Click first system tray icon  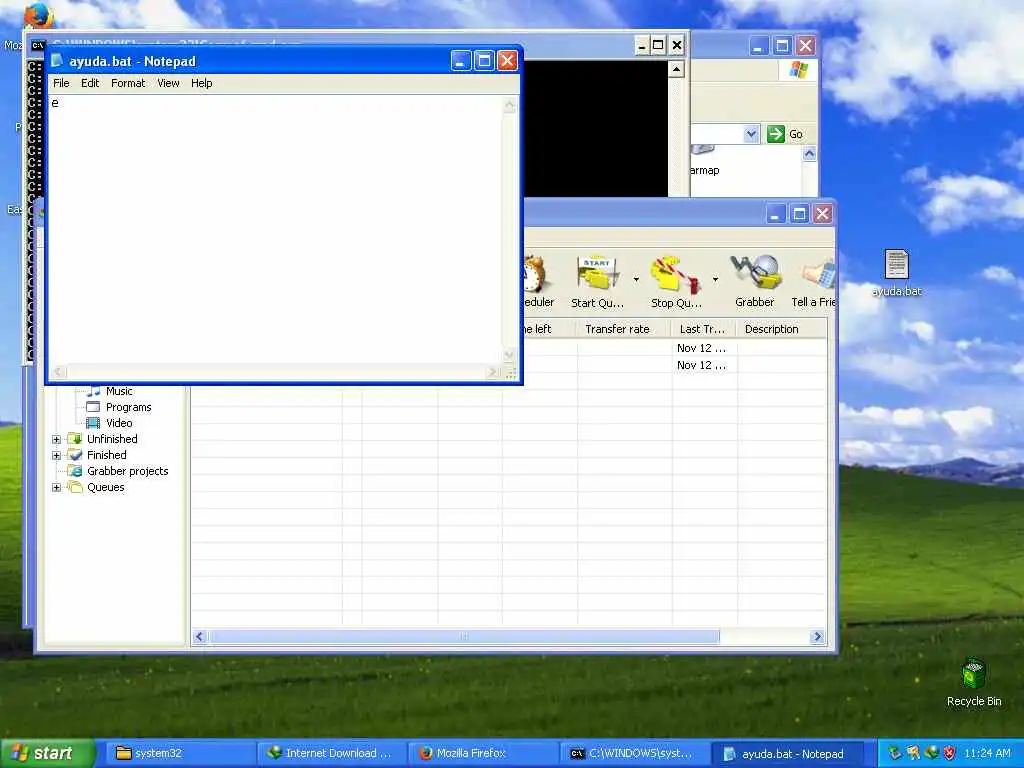click(x=894, y=753)
